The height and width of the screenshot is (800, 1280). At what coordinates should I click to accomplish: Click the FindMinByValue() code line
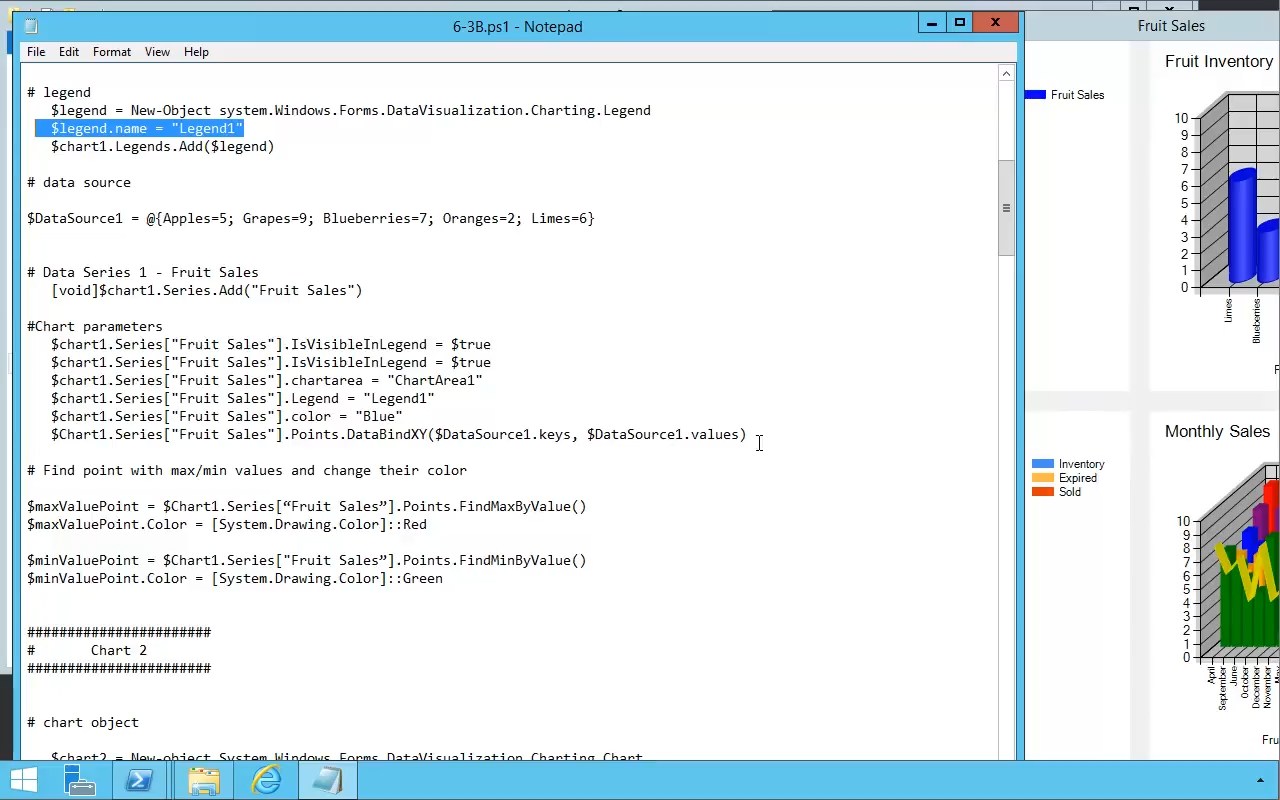307,560
